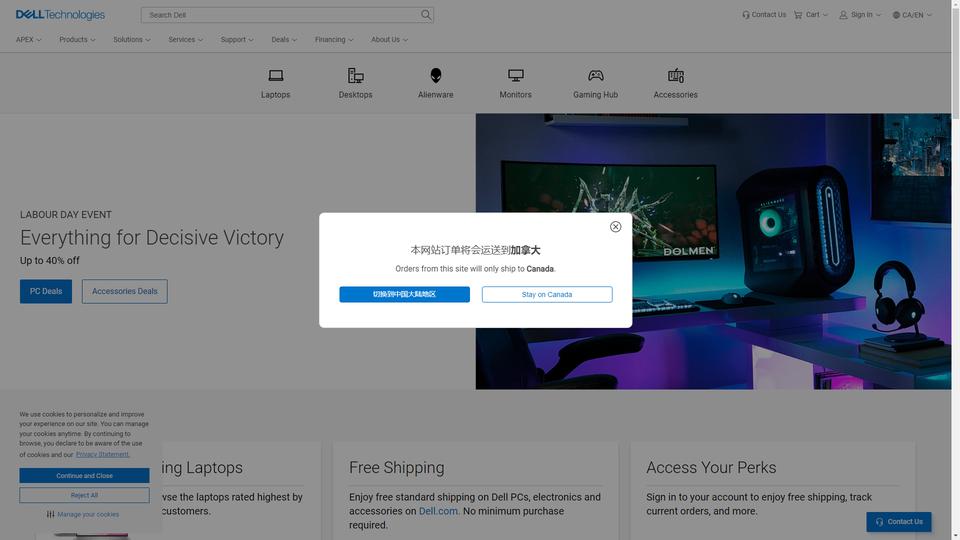The image size is (960, 540).
Task: Click the blue switch to China region button
Action: [405, 294]
